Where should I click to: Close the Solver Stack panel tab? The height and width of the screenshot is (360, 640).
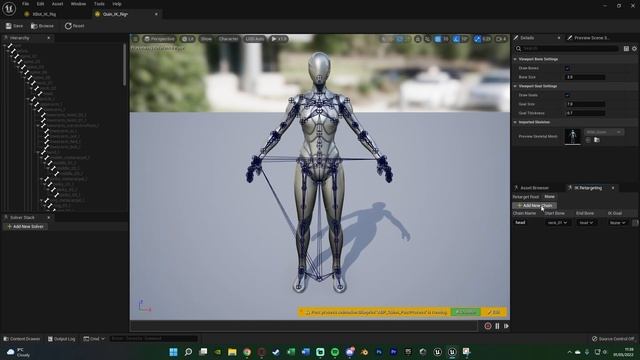49,218
